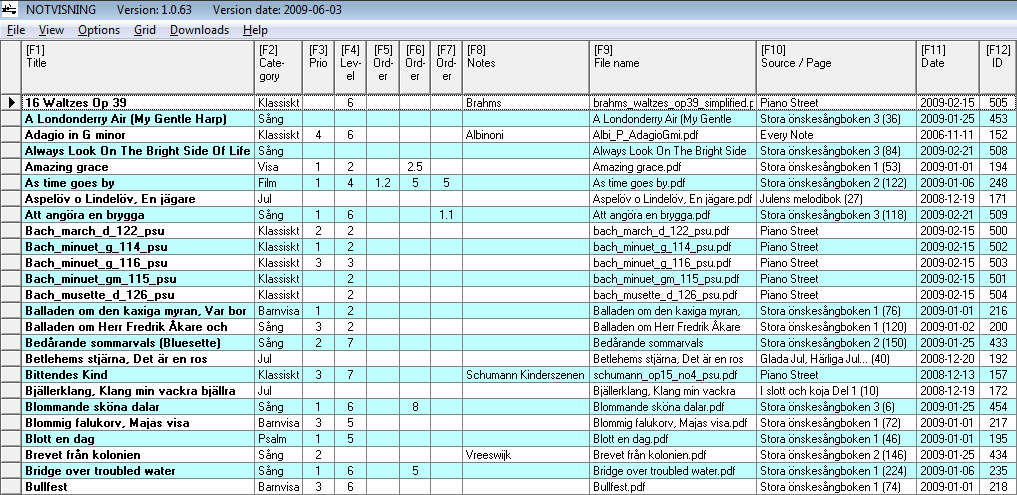Sort by the Date column header
The image size is (1017, 495).
point(945,64)
